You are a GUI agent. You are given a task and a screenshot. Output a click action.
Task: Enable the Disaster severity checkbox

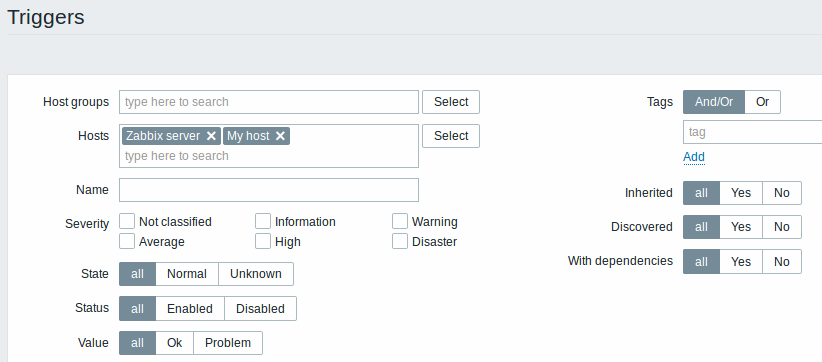[400, 241]
